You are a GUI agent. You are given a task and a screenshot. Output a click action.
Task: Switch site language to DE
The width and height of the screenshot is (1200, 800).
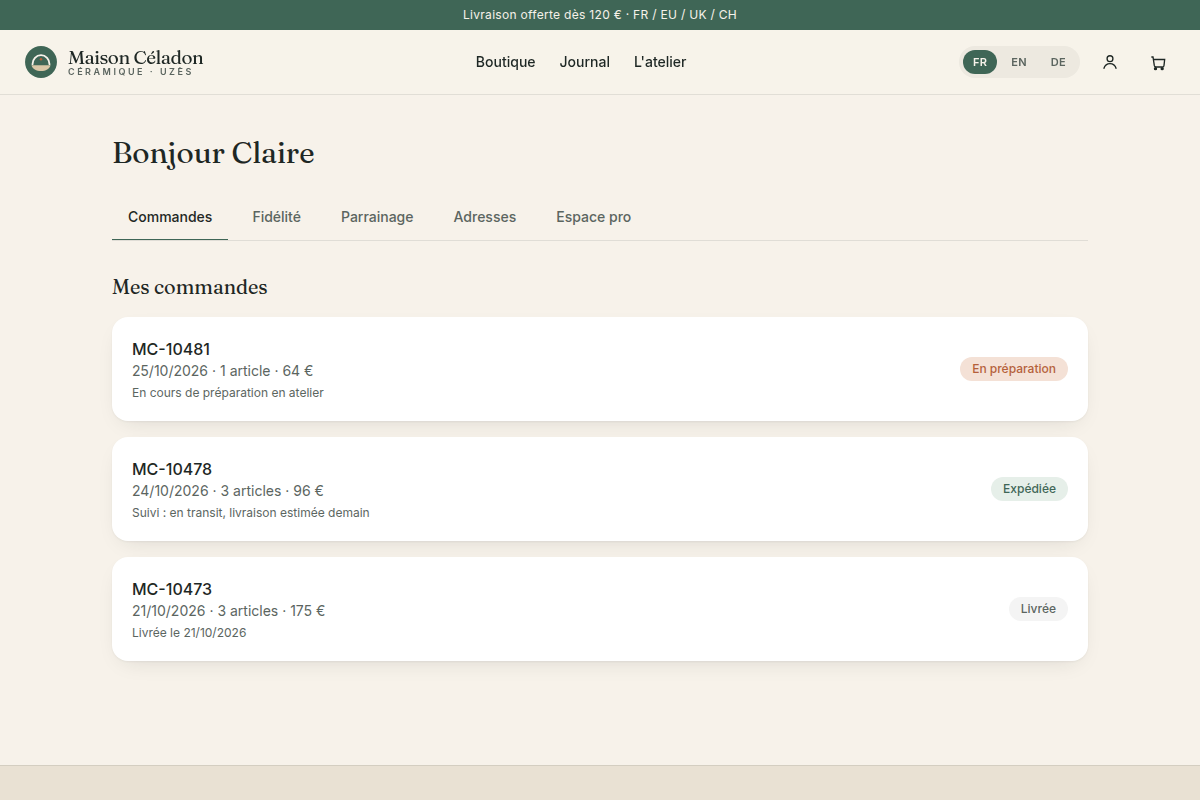(x=1058, y=62)
